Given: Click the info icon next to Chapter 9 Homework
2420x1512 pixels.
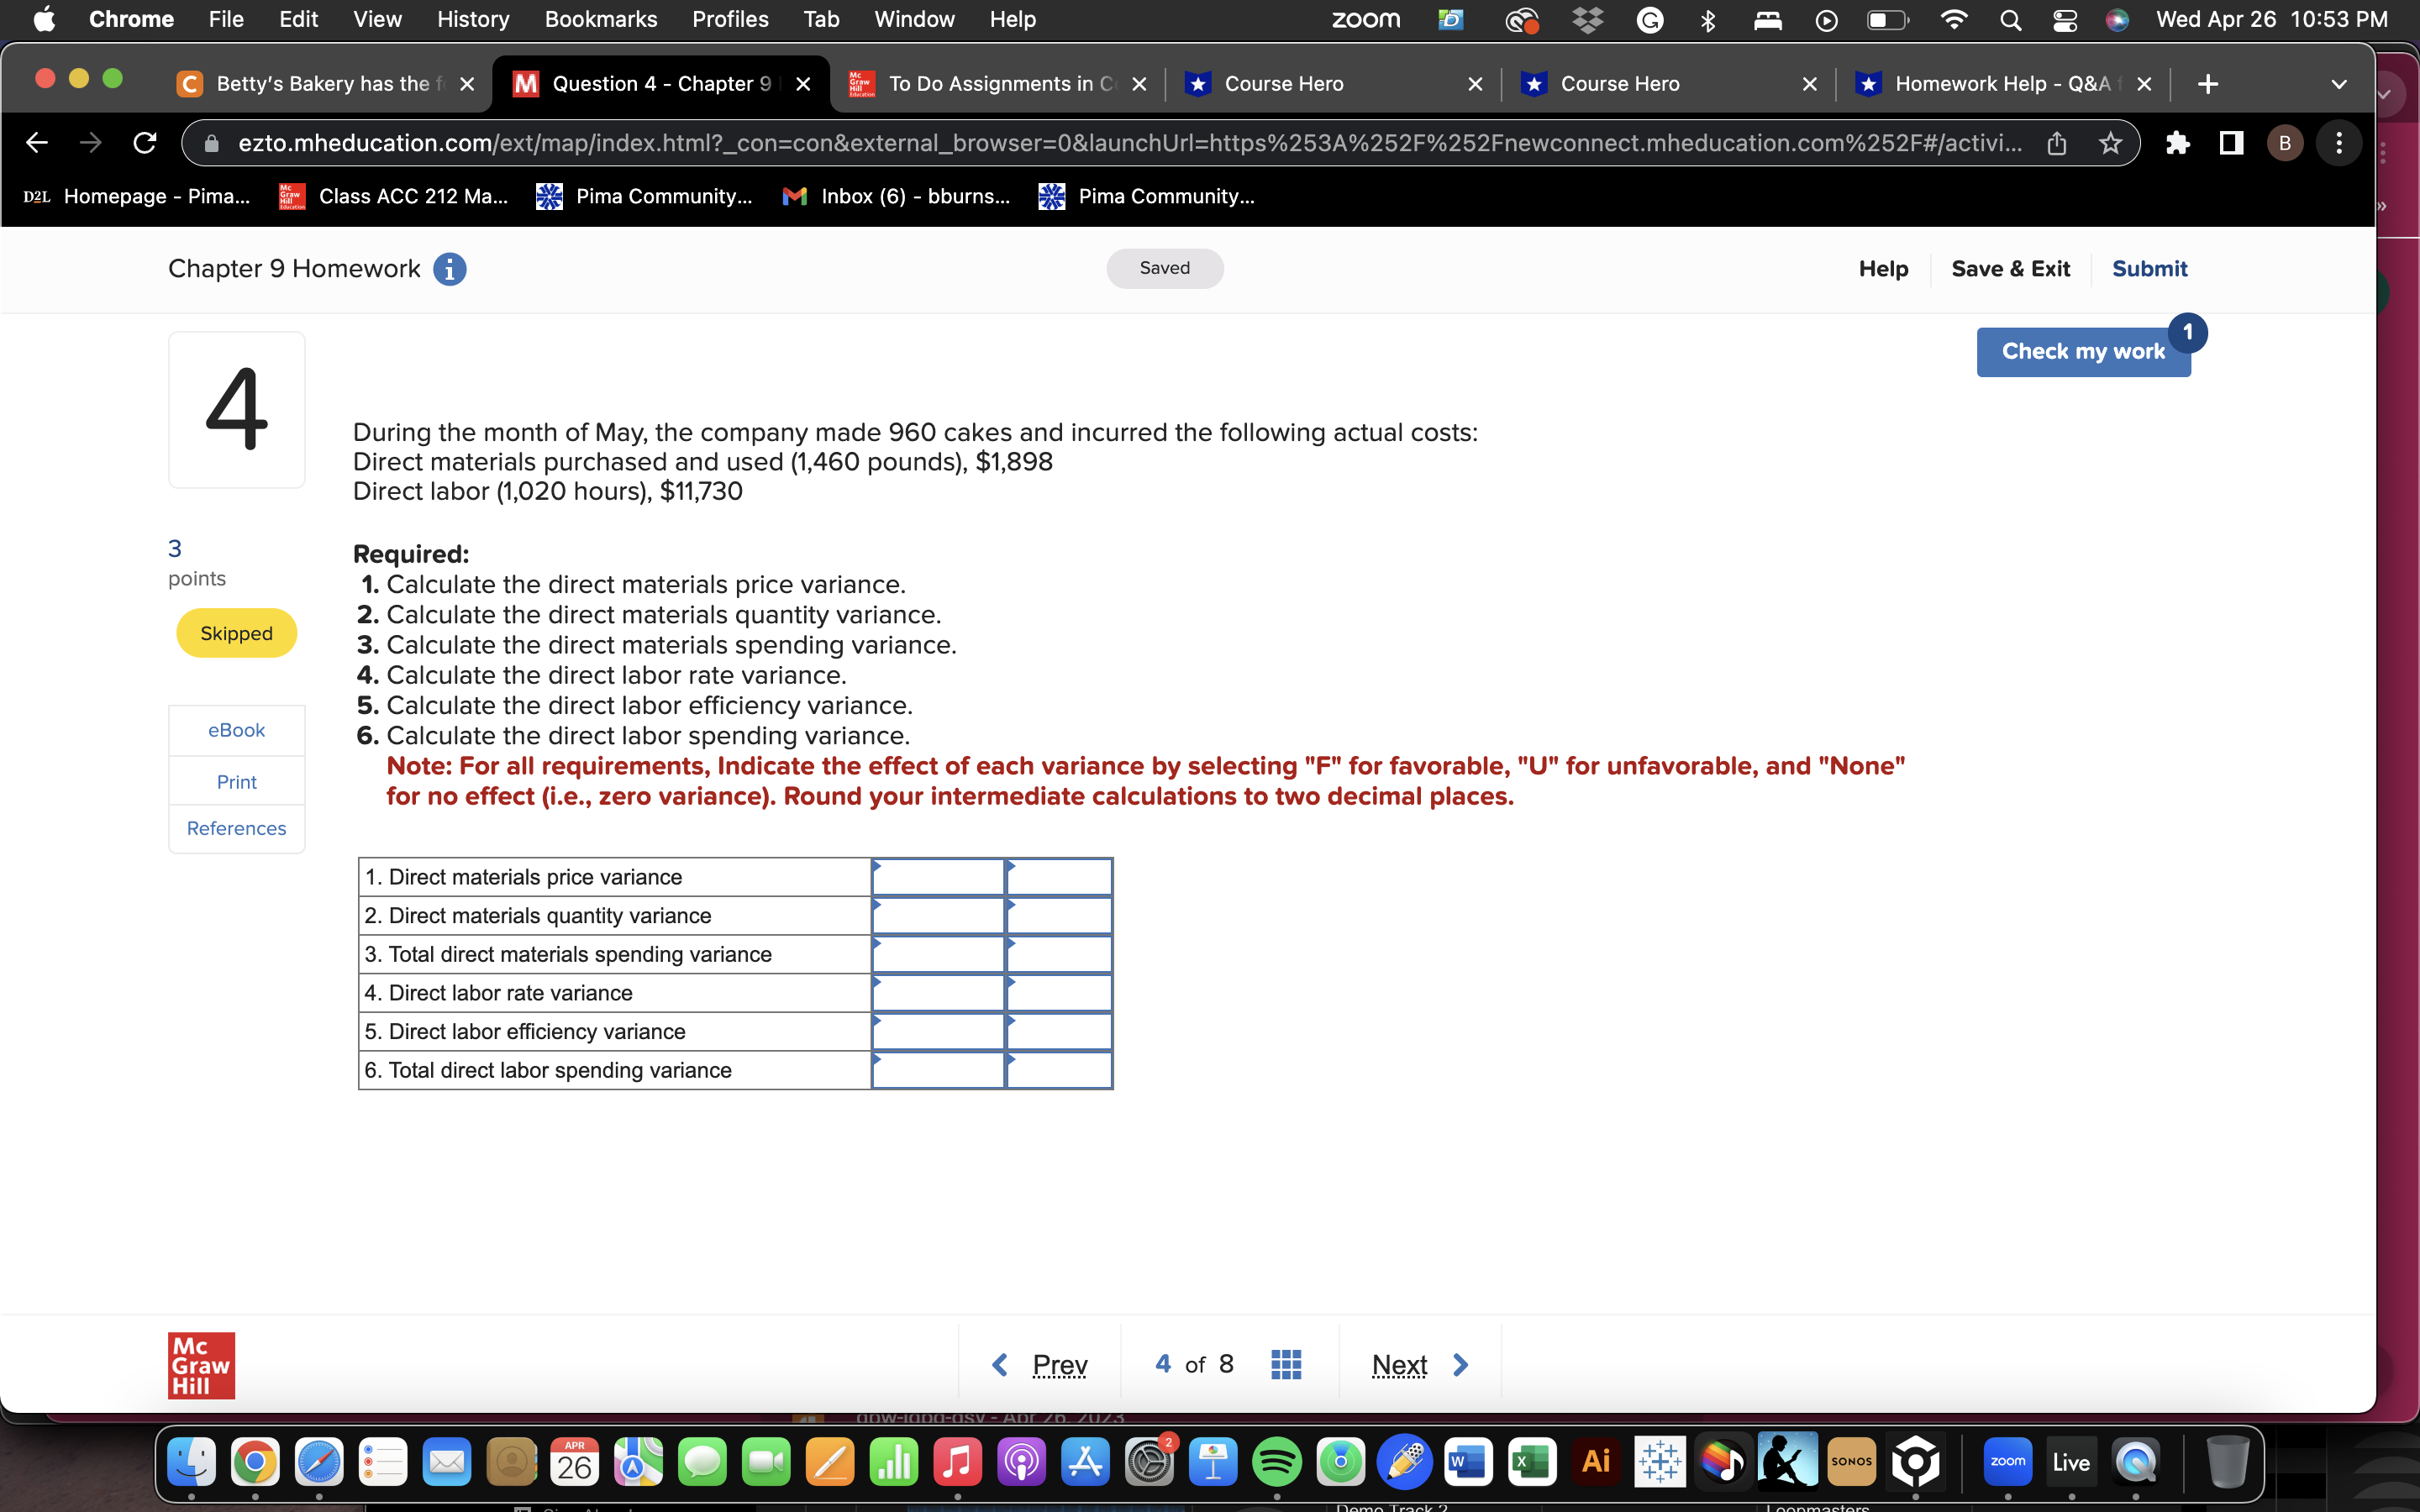Looking at the screenshot, I should tap(451, 268).
